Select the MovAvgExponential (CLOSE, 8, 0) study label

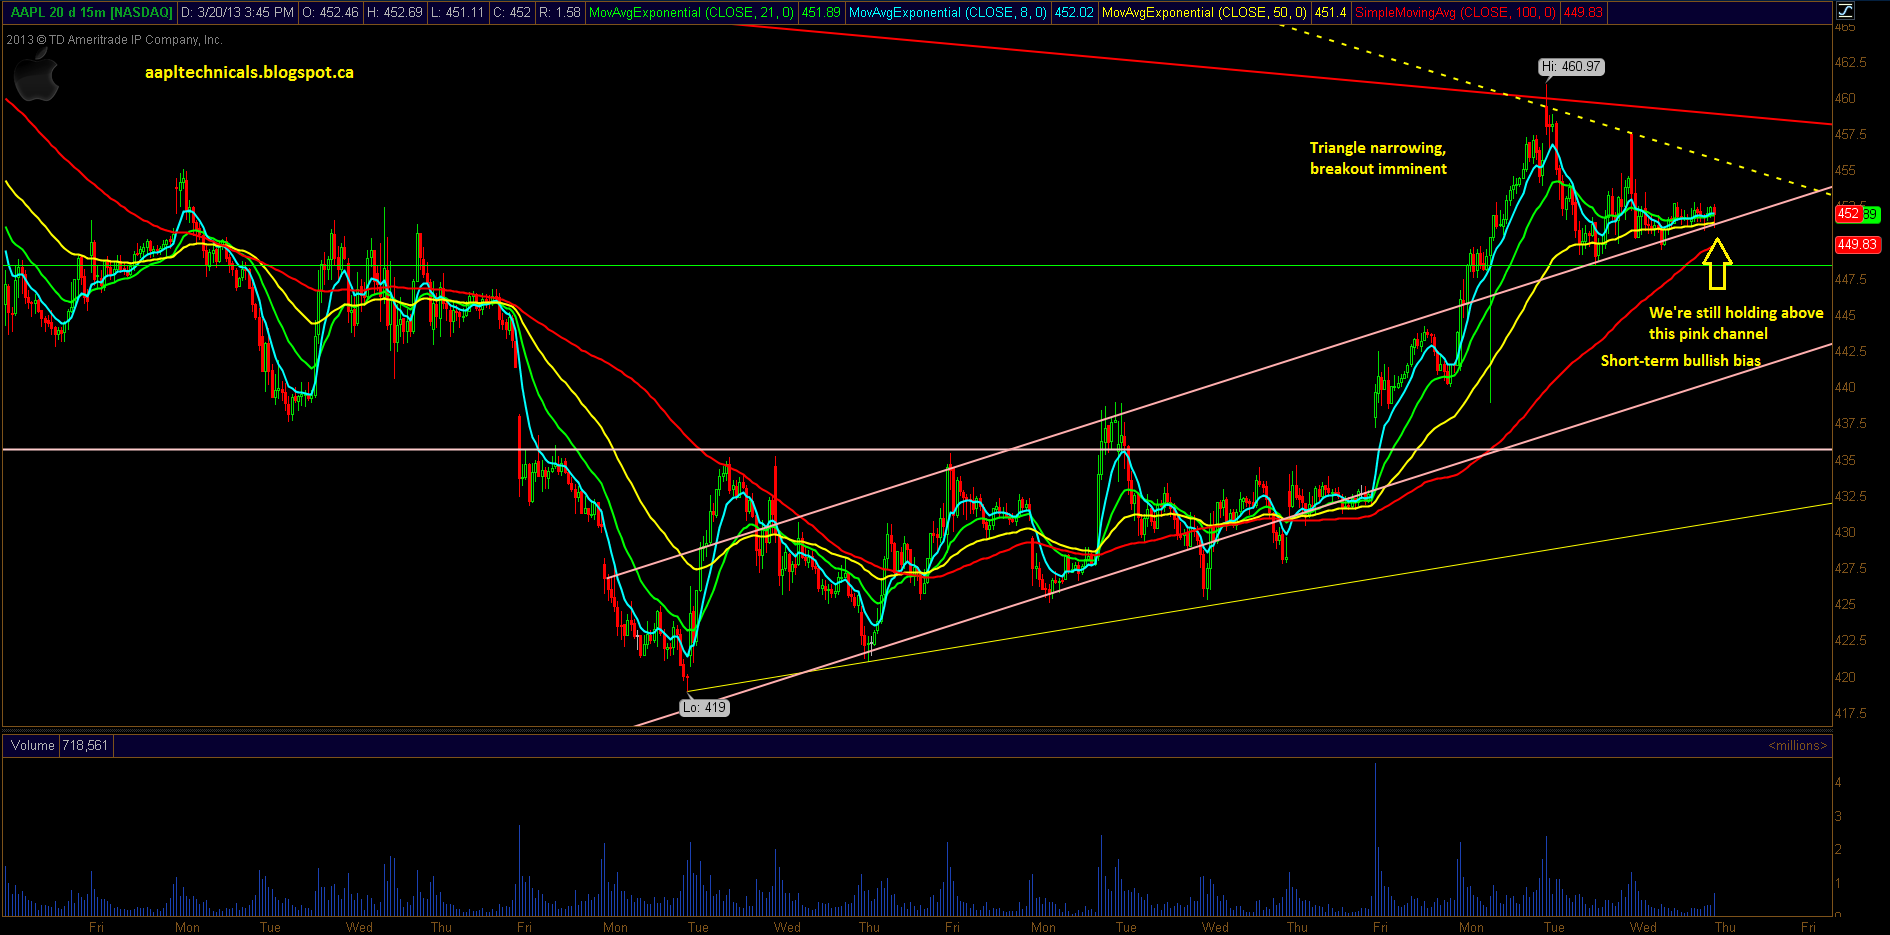tap(948, 13)
